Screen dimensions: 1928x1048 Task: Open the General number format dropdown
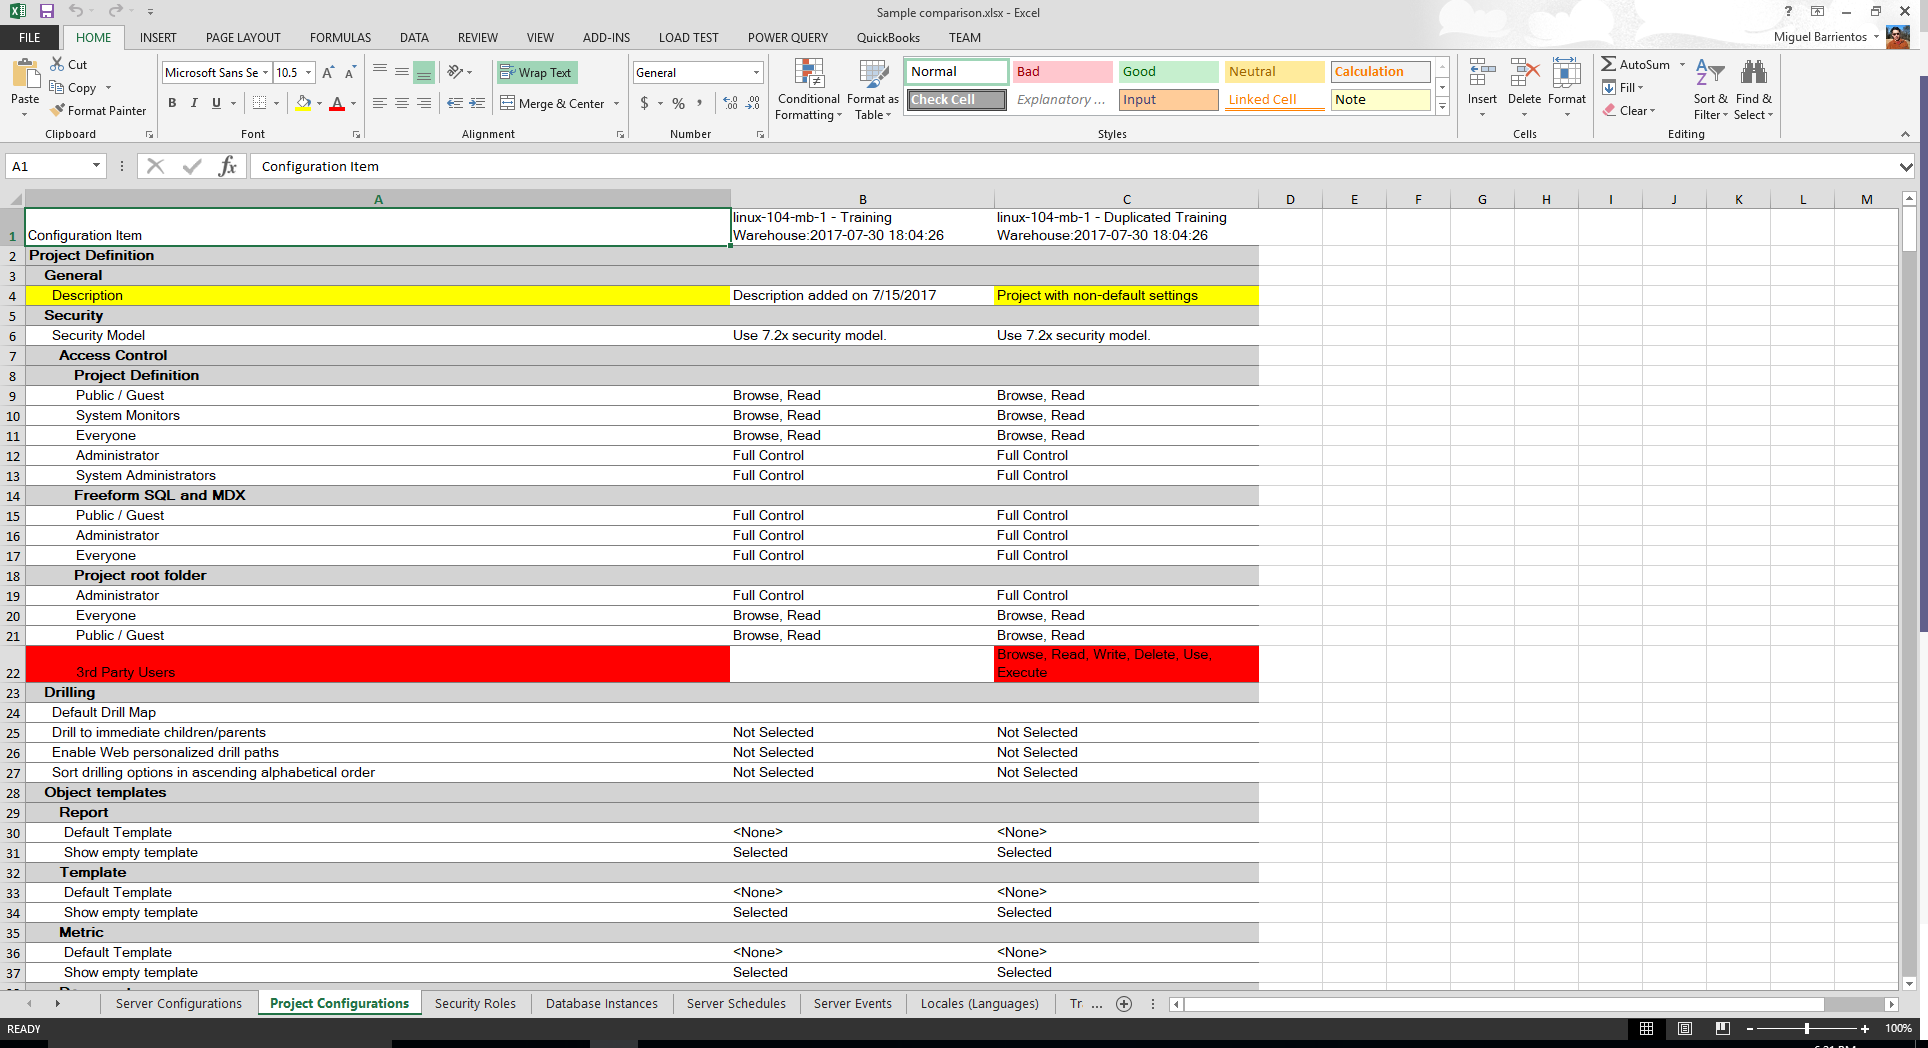pos(756,73)
